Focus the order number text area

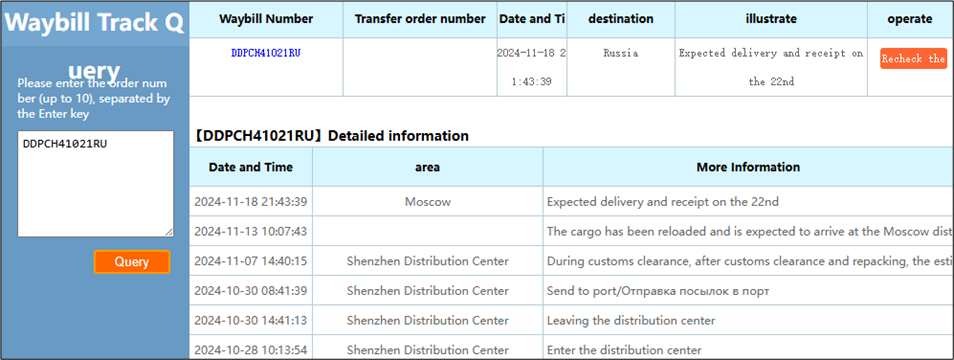point(96,184)
